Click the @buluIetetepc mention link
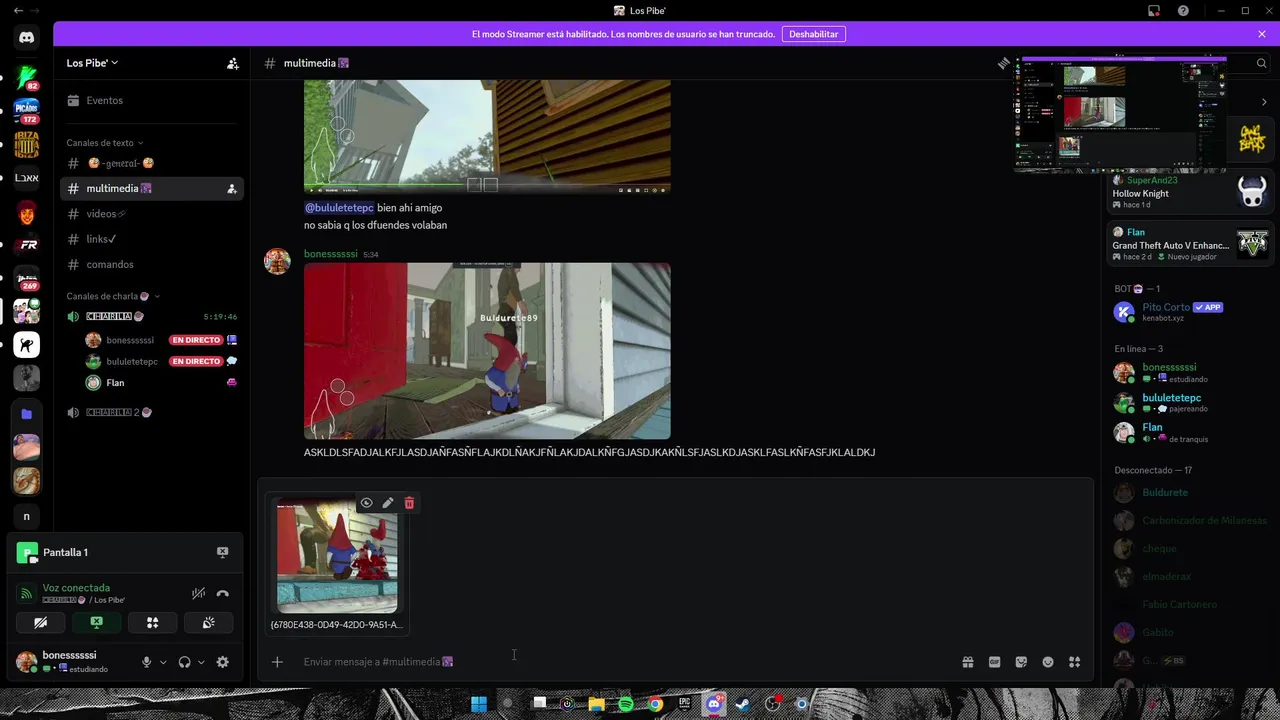The height and width of the screenshot is (720, 1280). 339,208
